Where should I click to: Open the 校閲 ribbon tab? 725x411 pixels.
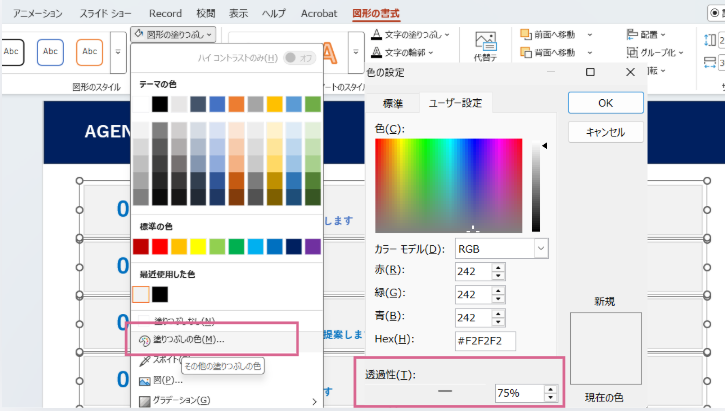tap(206, 13)
